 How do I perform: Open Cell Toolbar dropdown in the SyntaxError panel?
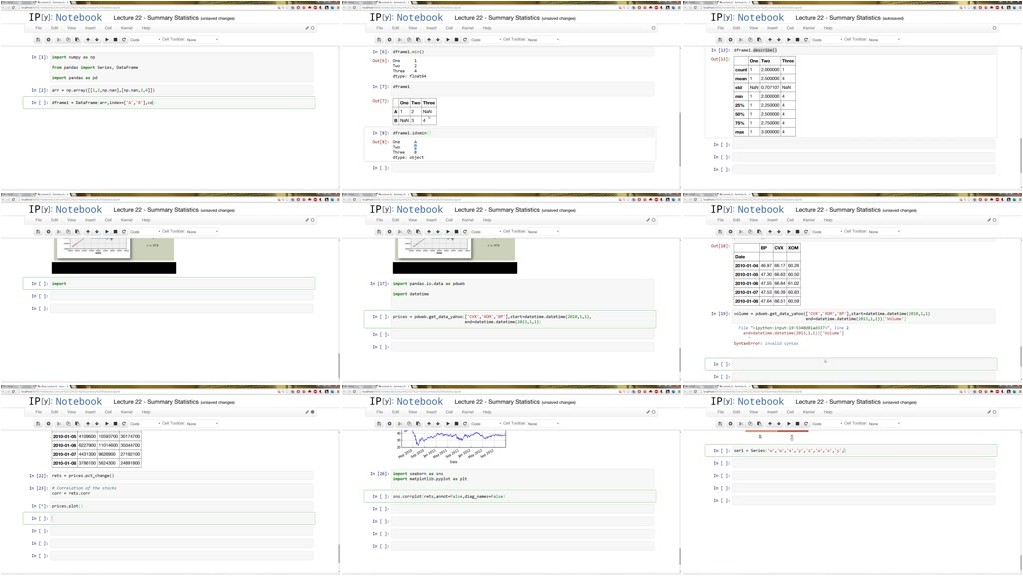(885, 231)
